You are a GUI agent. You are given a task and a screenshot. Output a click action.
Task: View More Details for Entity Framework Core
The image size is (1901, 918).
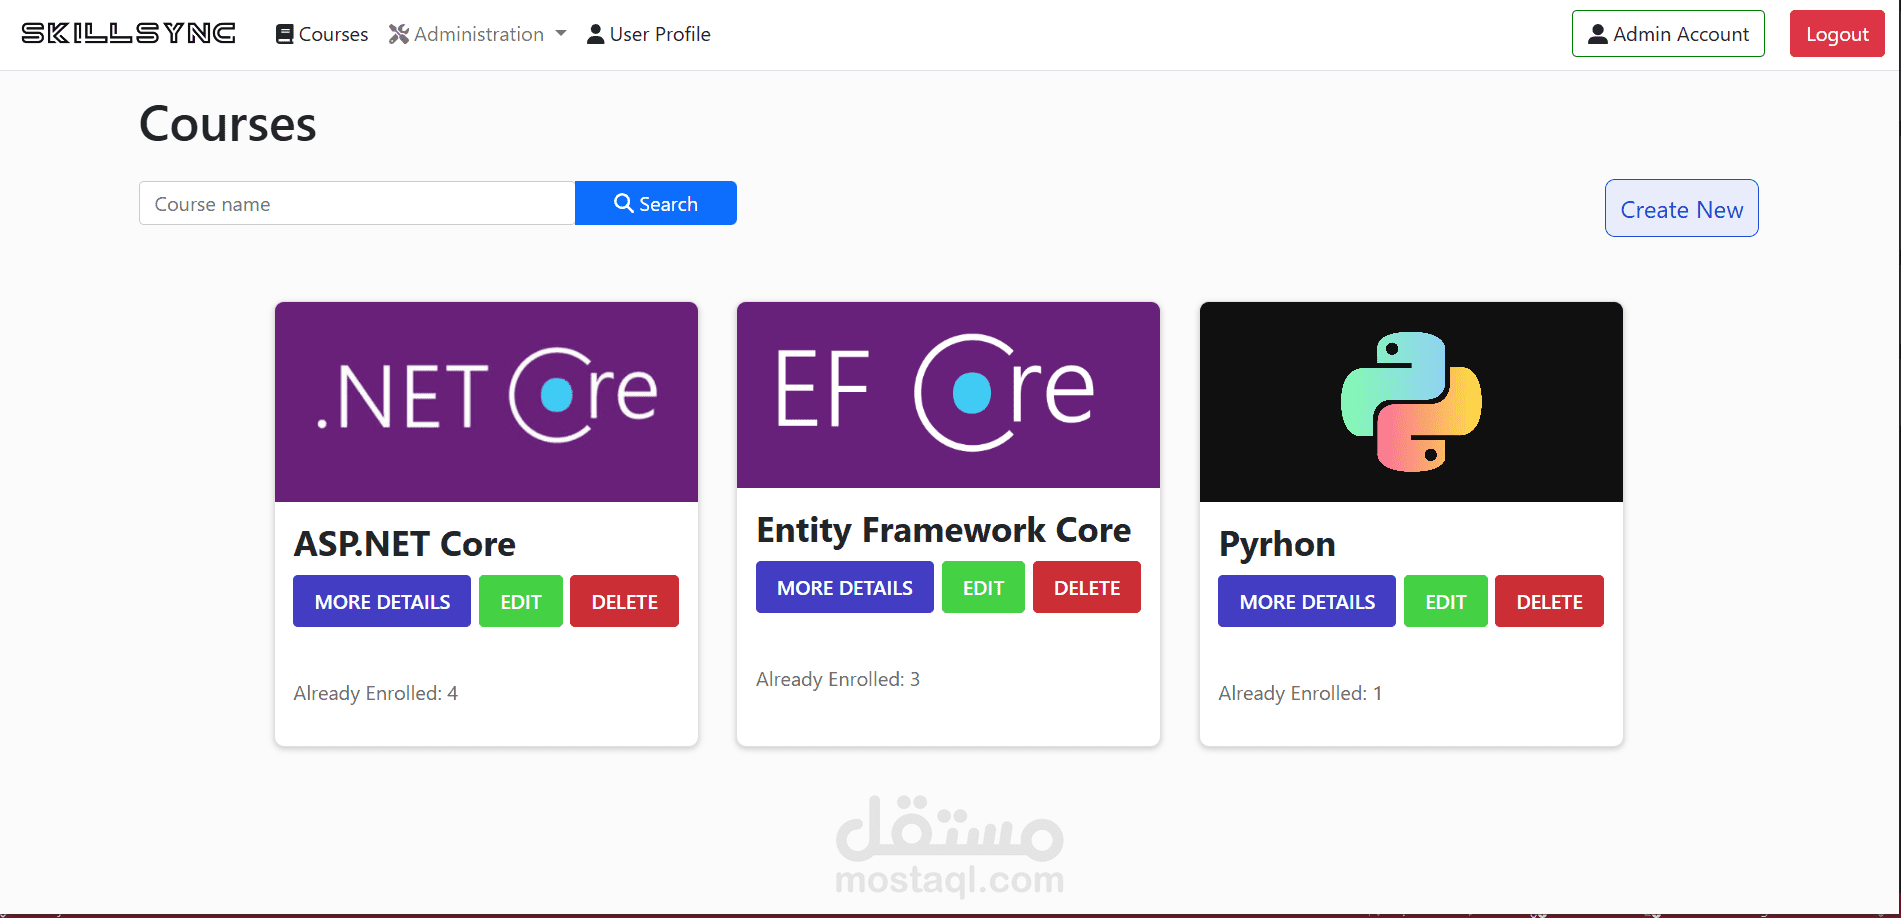845,587
